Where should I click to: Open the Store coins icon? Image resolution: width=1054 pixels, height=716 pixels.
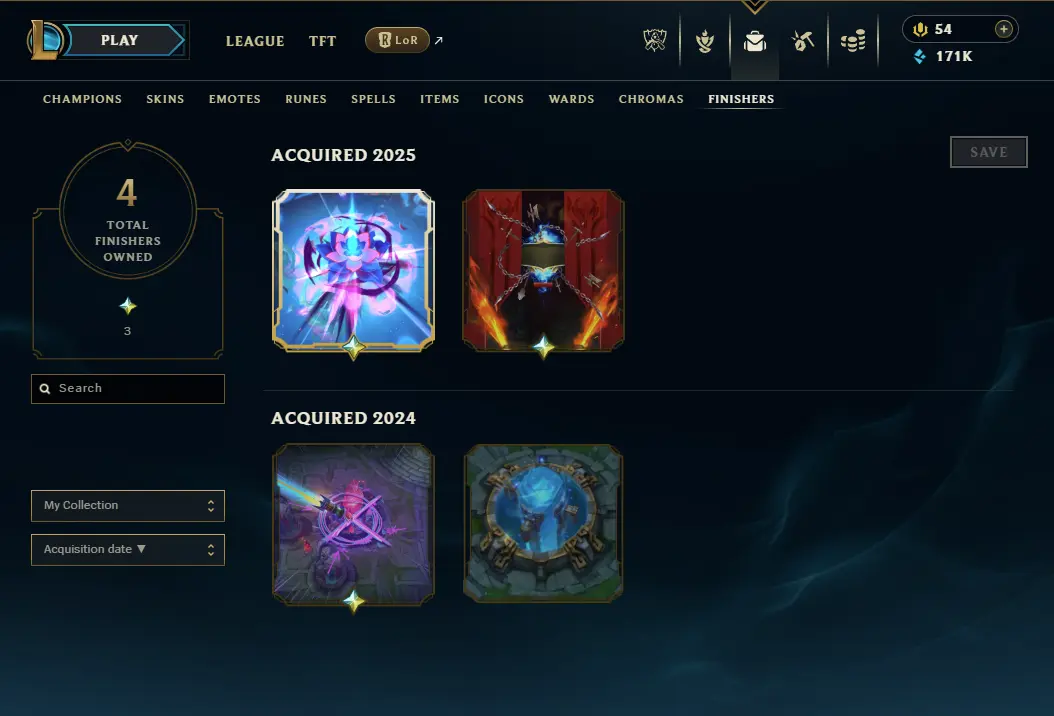[x=853, y=41]
